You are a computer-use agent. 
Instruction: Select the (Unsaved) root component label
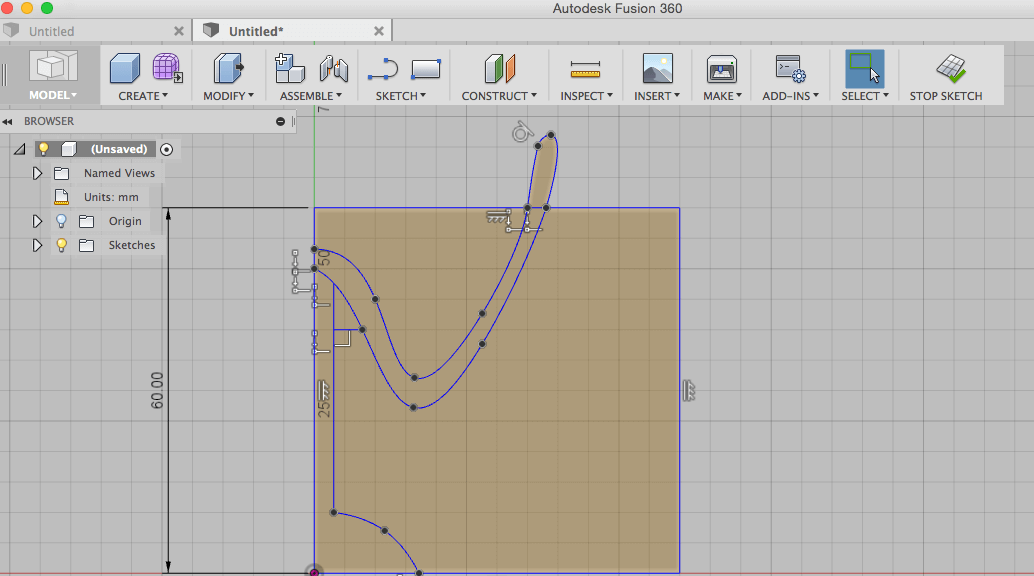119,149
